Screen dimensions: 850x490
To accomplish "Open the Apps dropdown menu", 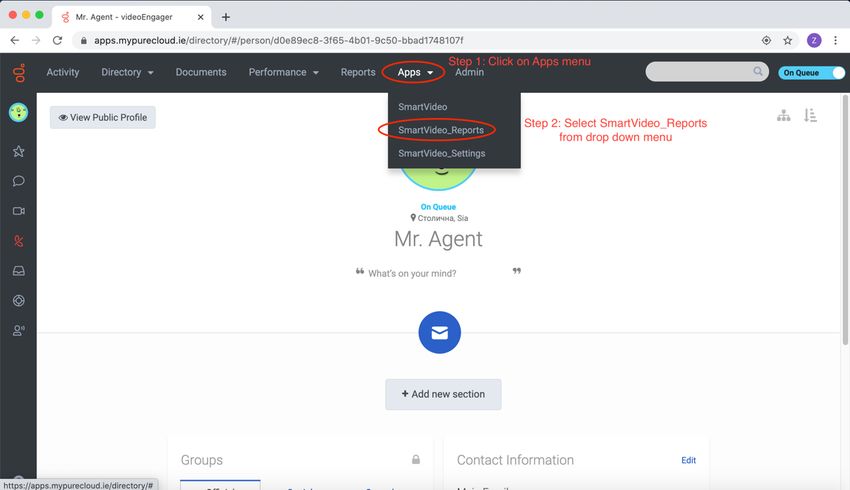I will click(x=415, y=72).
